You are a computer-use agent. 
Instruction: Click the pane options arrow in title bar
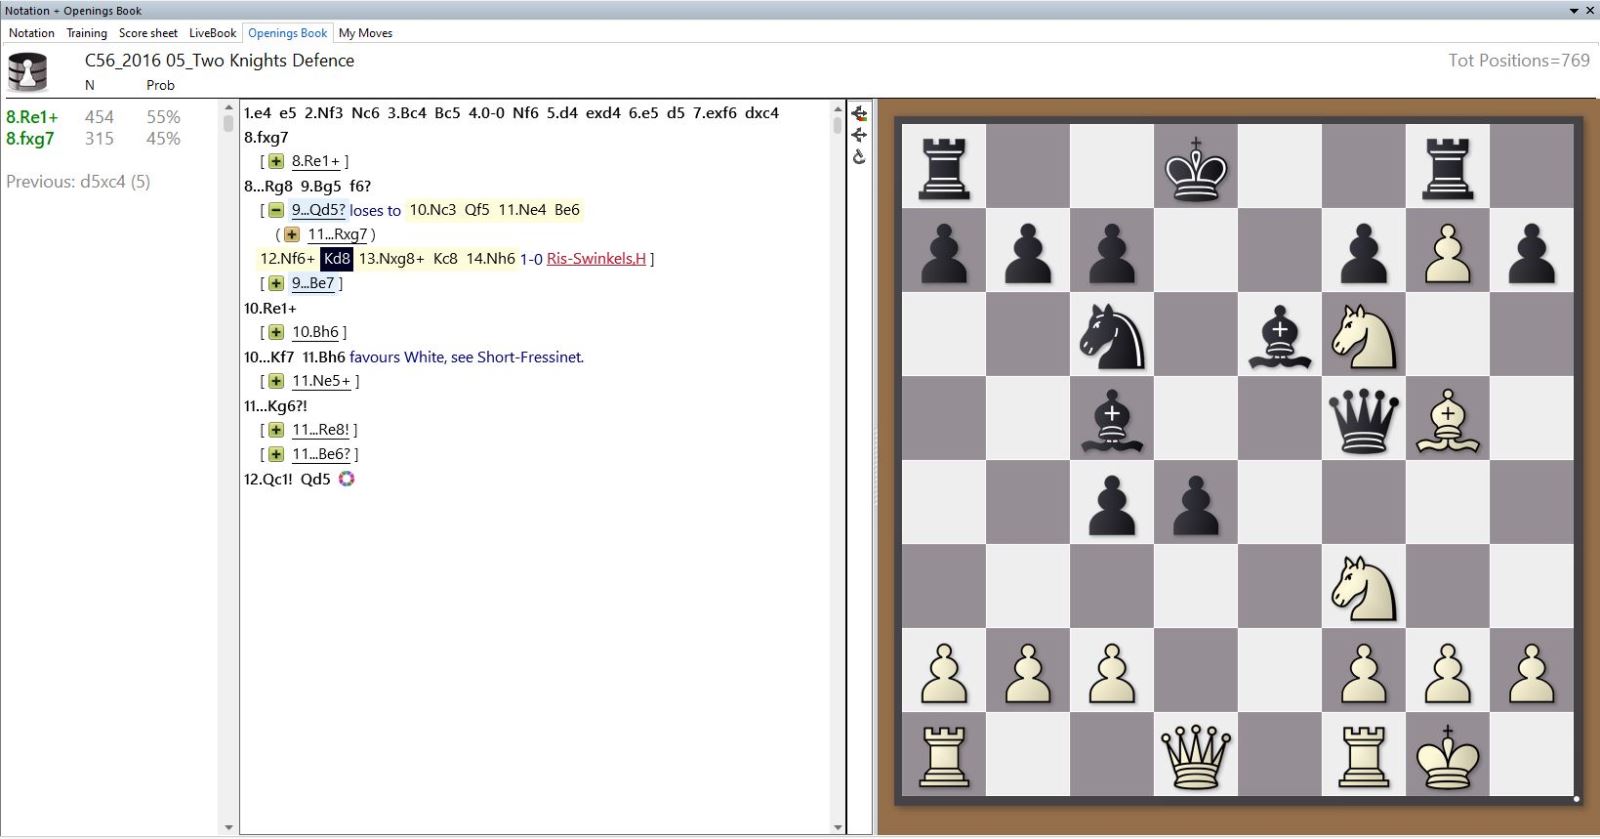pos(1574,11)
